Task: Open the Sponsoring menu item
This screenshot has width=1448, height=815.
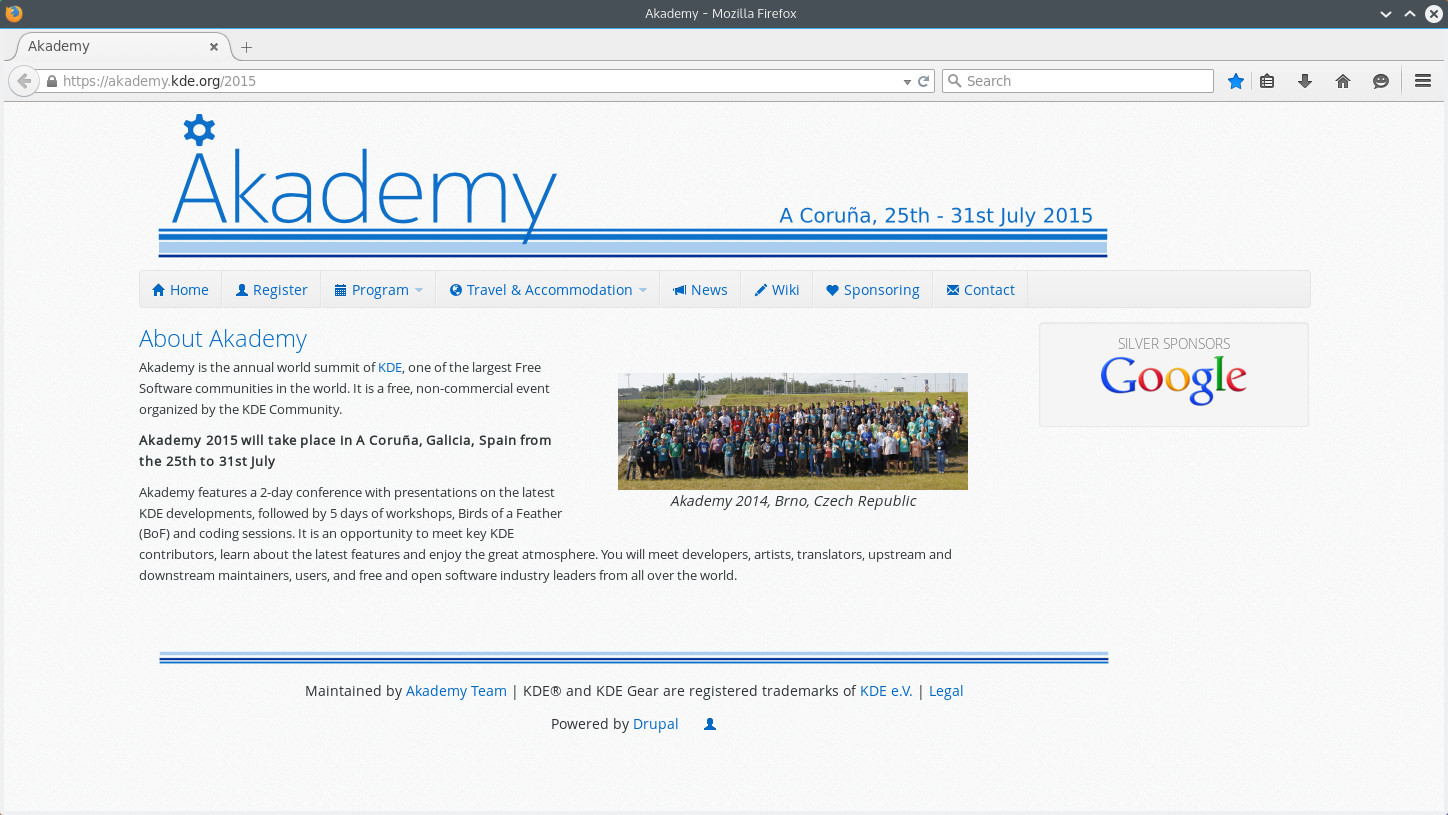Action: coord(872,290)
